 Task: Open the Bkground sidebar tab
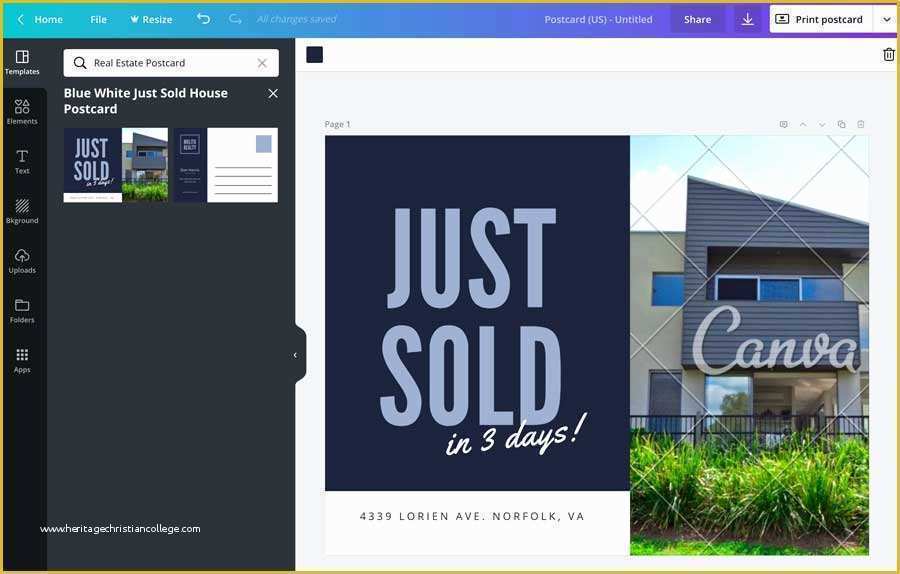[x=22, y=211]
